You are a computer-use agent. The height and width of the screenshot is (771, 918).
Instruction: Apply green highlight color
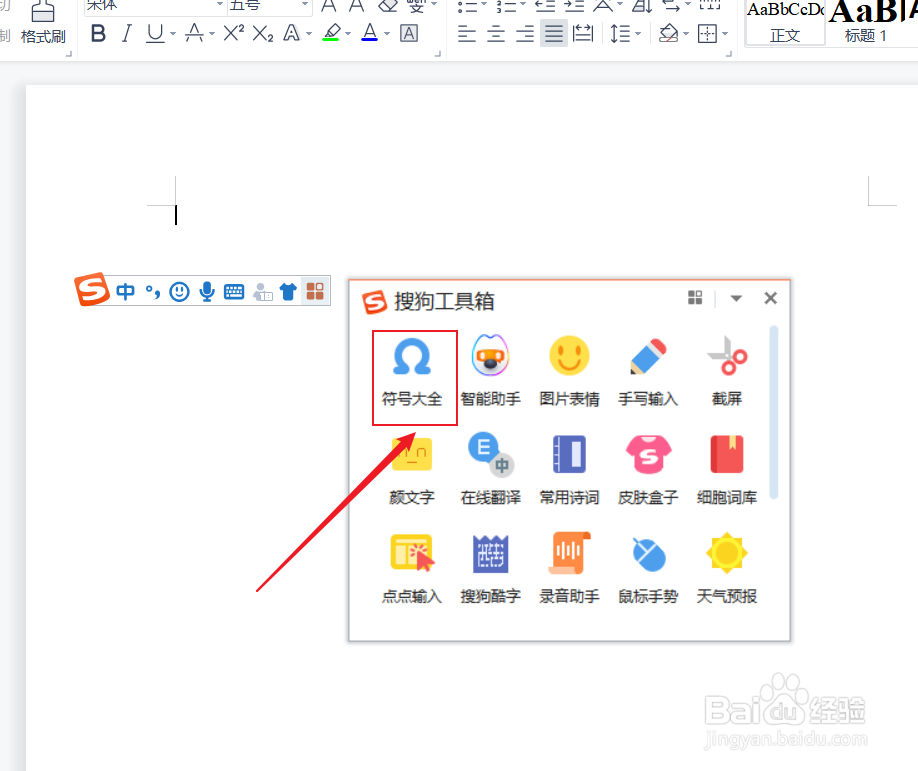point(332,33)
